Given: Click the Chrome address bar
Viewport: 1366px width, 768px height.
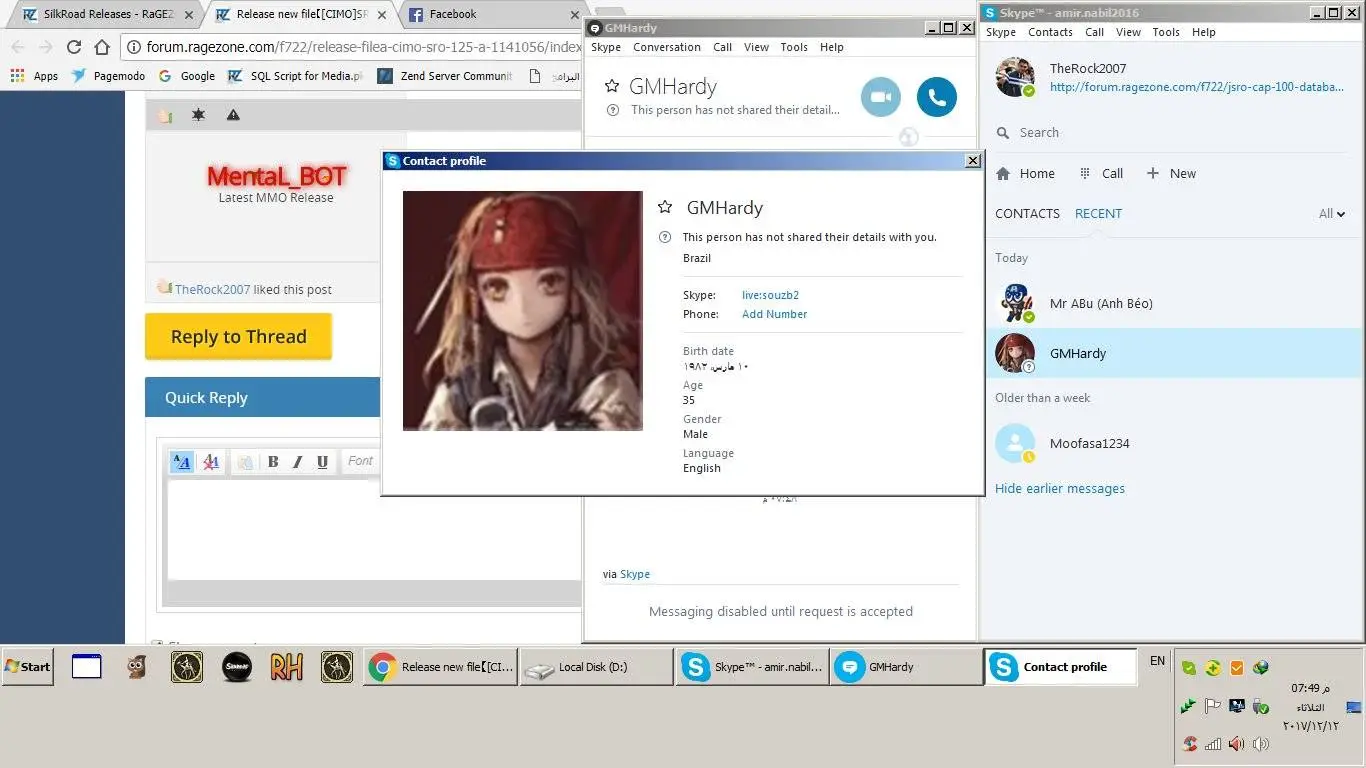Looking at the screenshot, I should pos(352,47).
